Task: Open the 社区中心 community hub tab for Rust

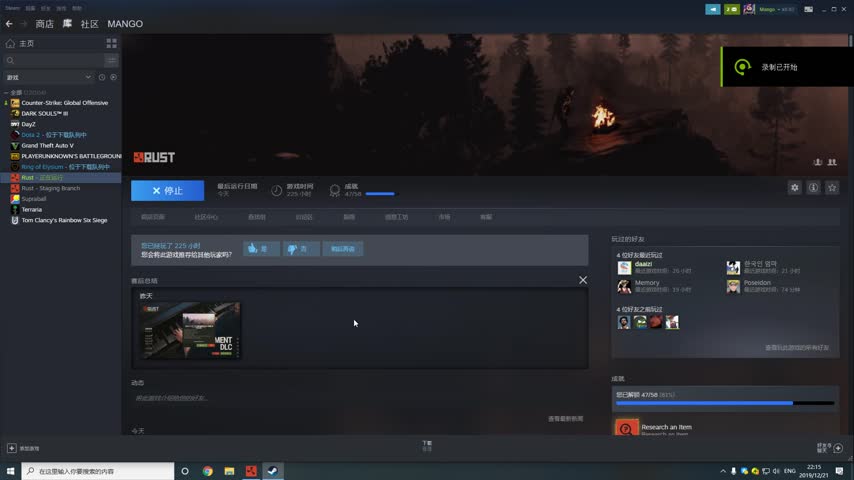Action: click(206, 217)
